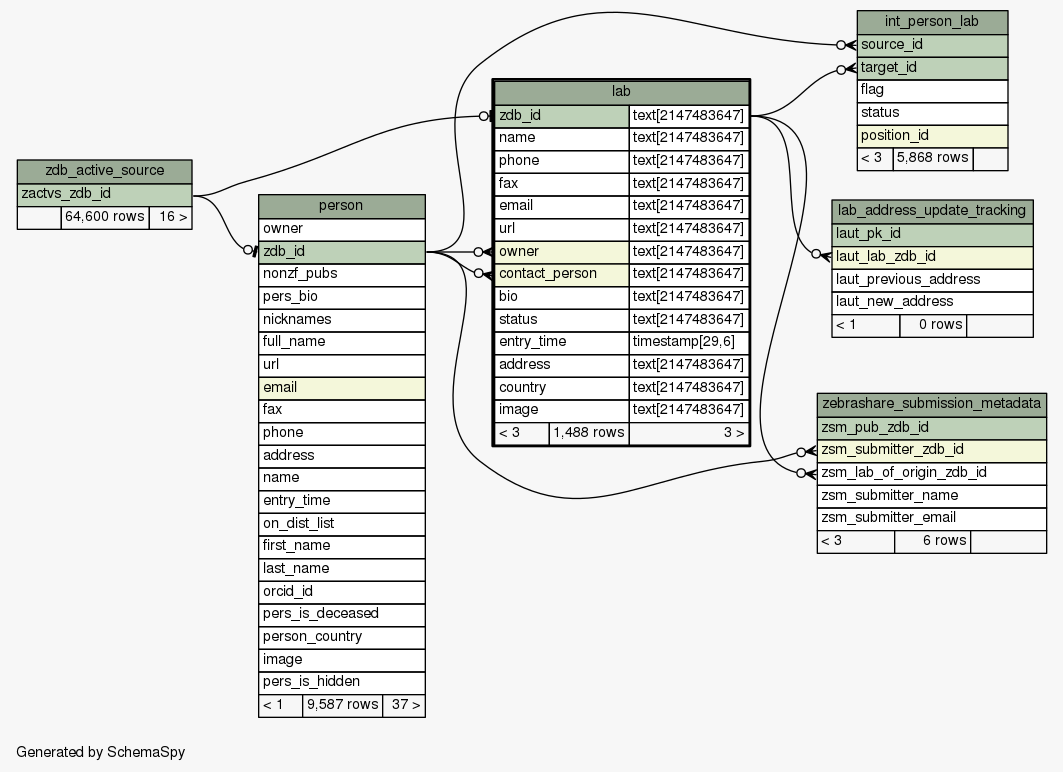Image resolution: width=1063 pixels, height=772 pixels.
Task: Select orcid_id field in person table
Action: click(x=341, y=591)
